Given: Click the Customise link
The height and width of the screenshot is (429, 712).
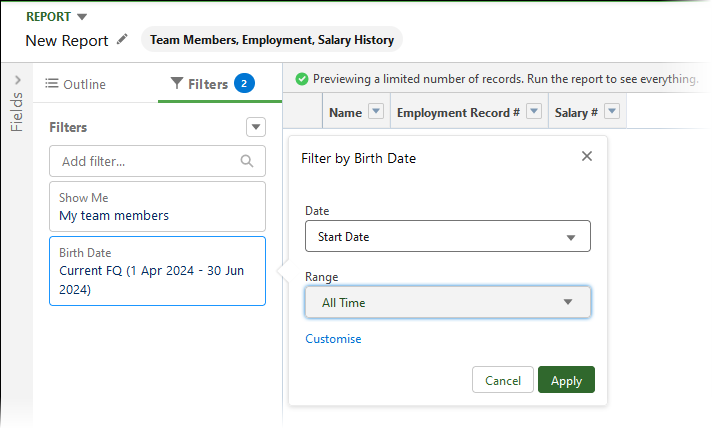Looking at the screenshot, I should pos(333,339).
